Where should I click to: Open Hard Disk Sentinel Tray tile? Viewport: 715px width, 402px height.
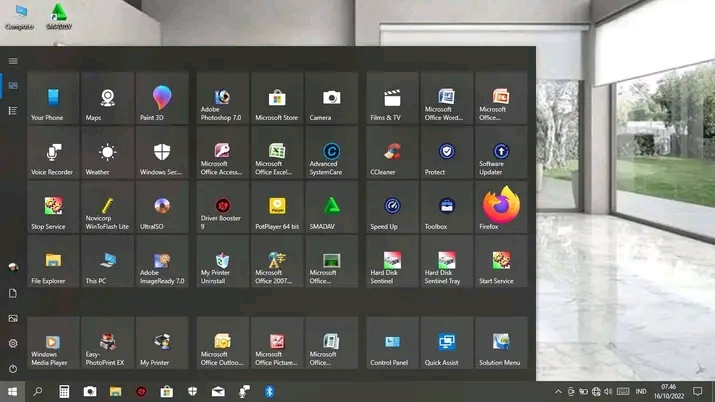click(x=446, y=261)
